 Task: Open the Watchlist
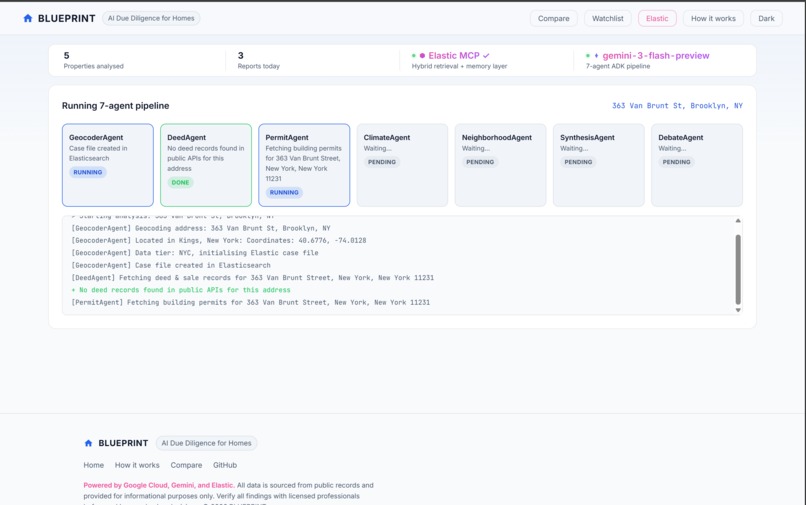coord(608,19)
